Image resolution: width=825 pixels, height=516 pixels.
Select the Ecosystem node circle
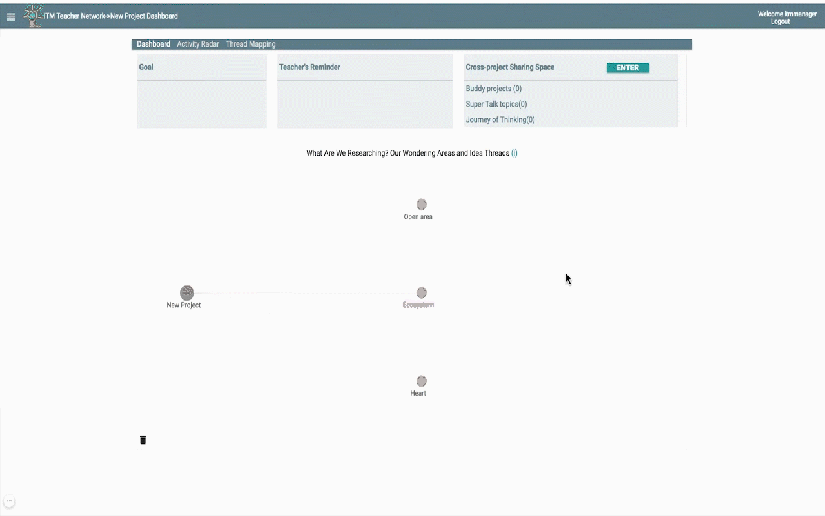(x=422, y=293)
